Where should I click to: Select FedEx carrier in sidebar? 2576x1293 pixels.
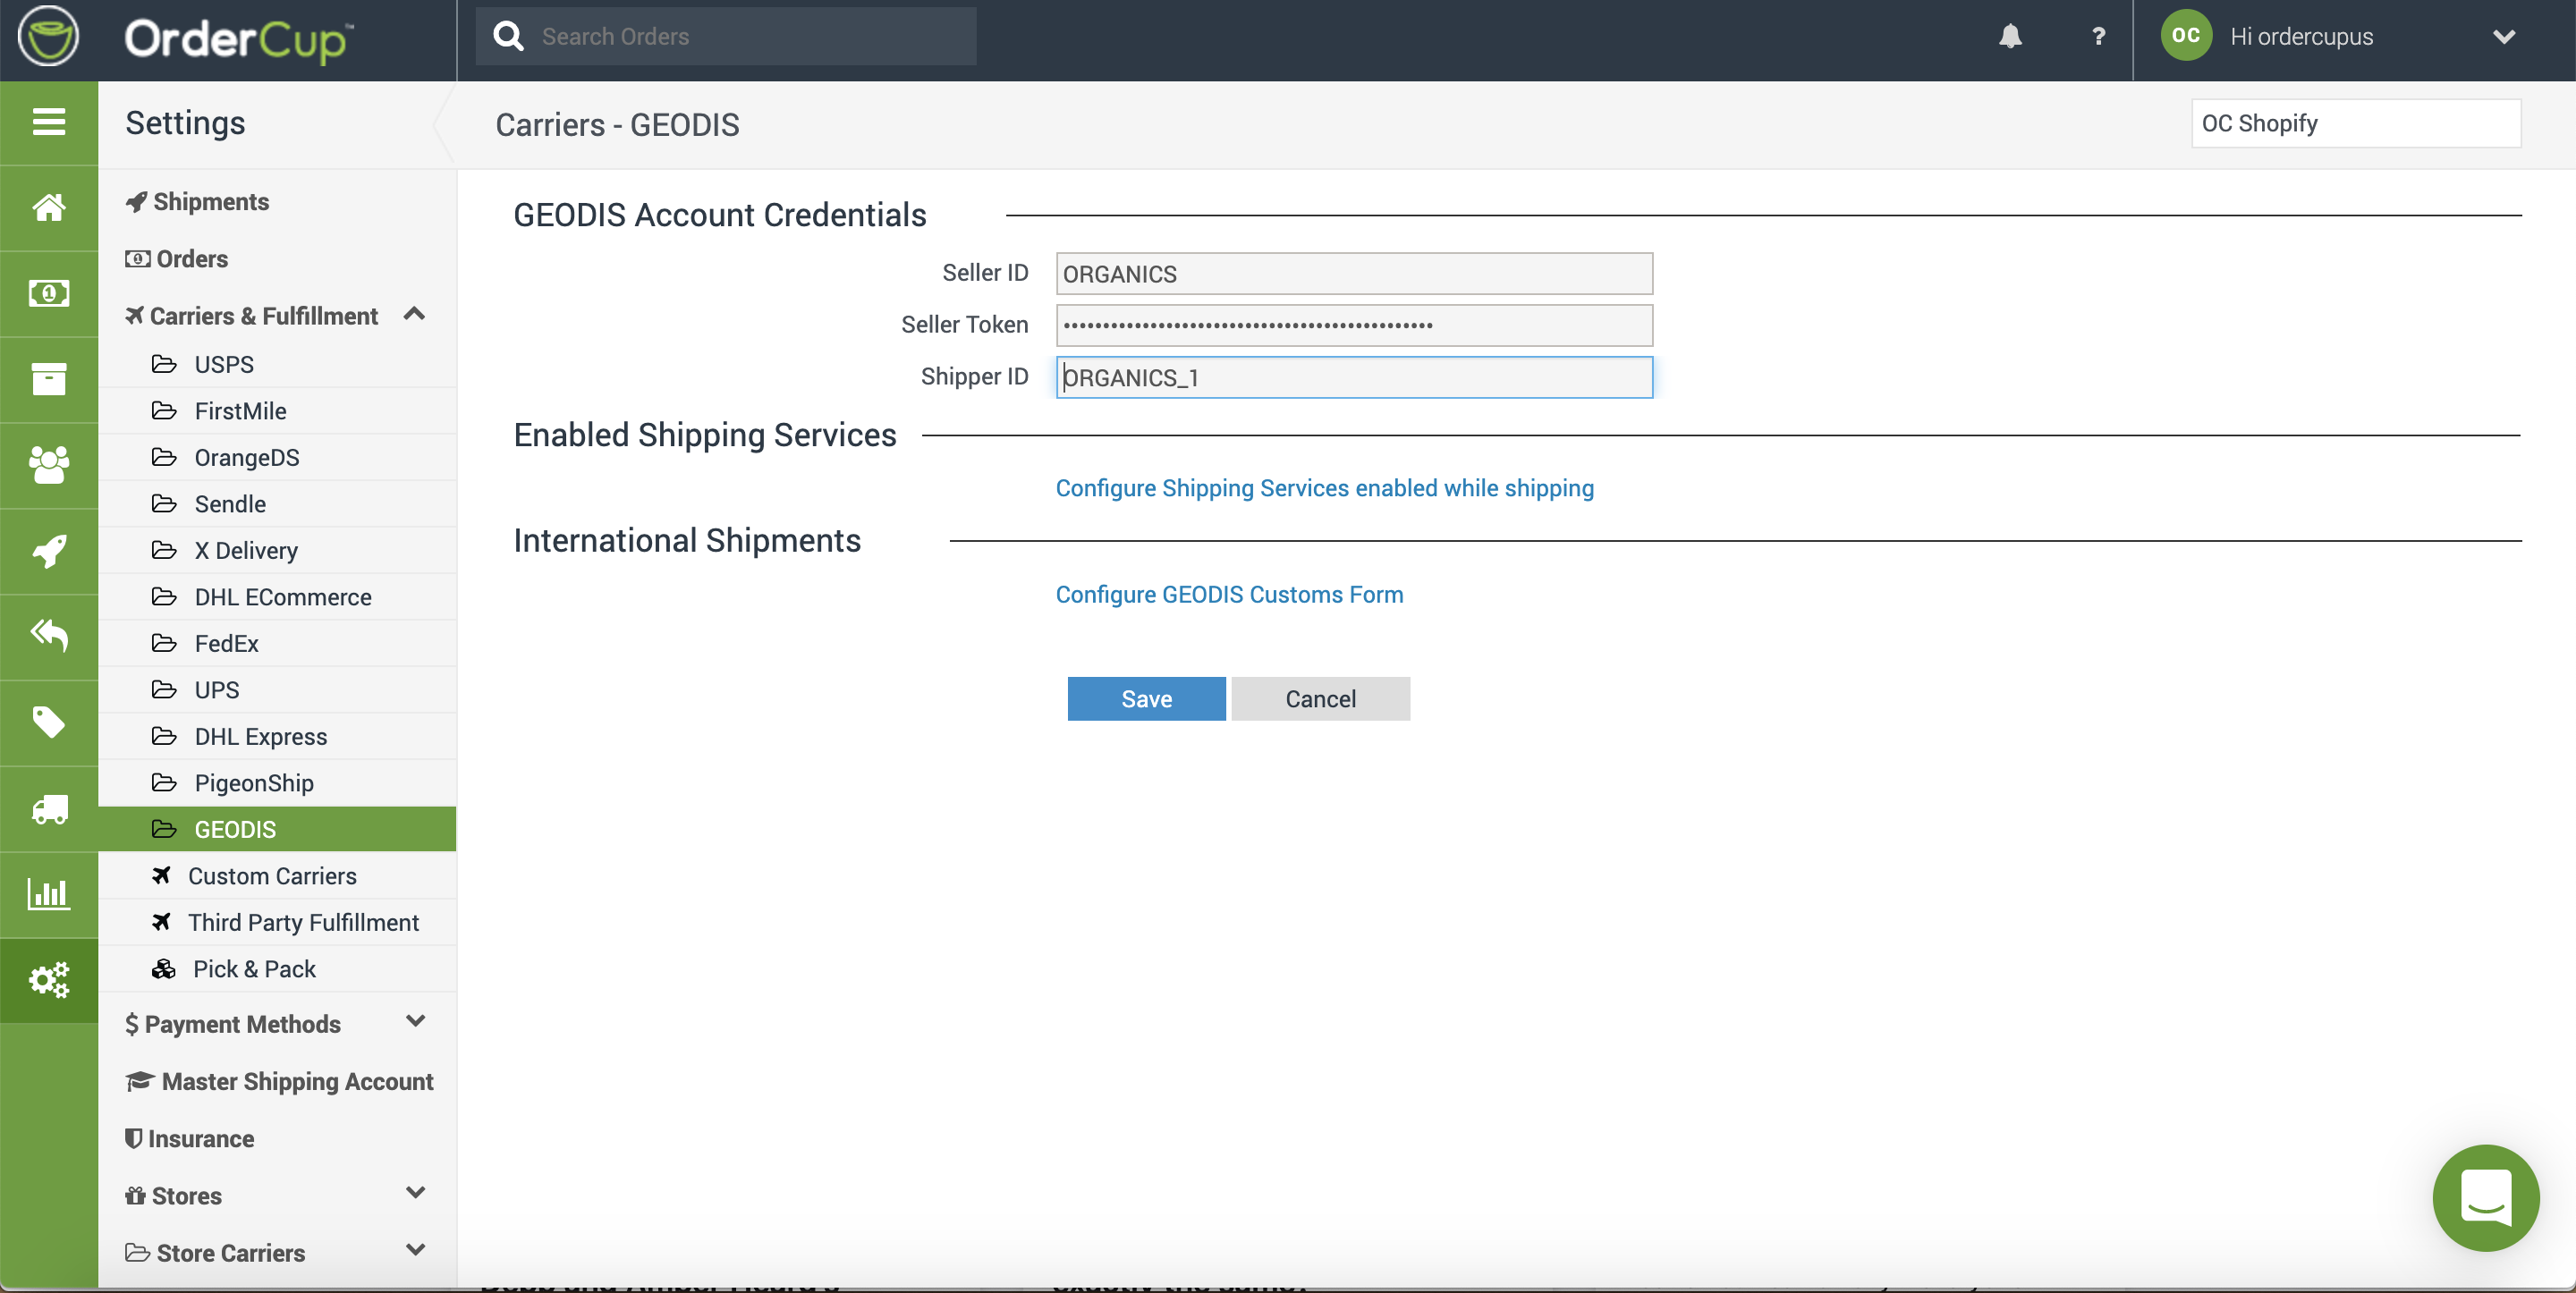(226, 643)
